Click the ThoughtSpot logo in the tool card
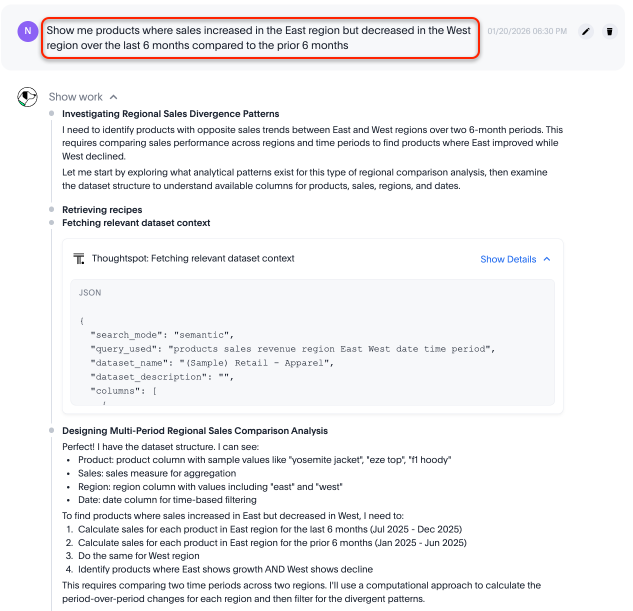This screenshot has width=633, height=611. tap(79, 258)
